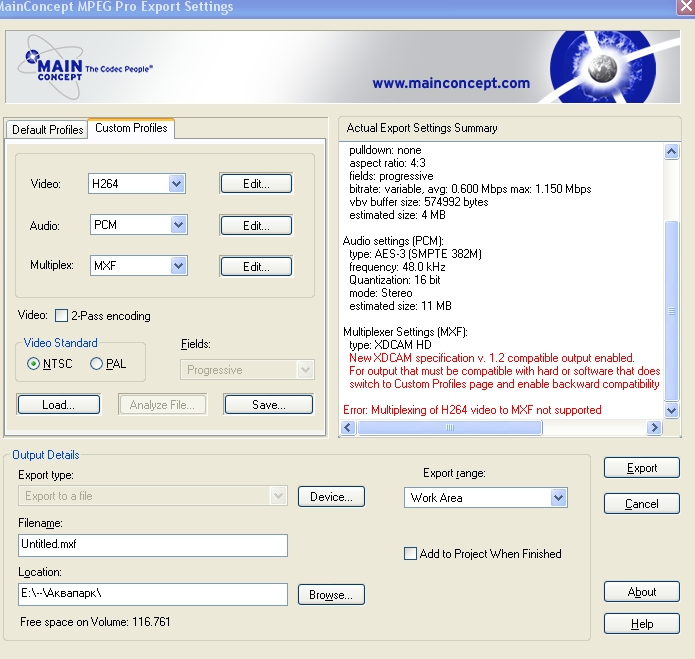The width and height of the screenshot is (695, 659).
Task: Click the summary vertical scrollbar thumb
Action: pos(672,310)
